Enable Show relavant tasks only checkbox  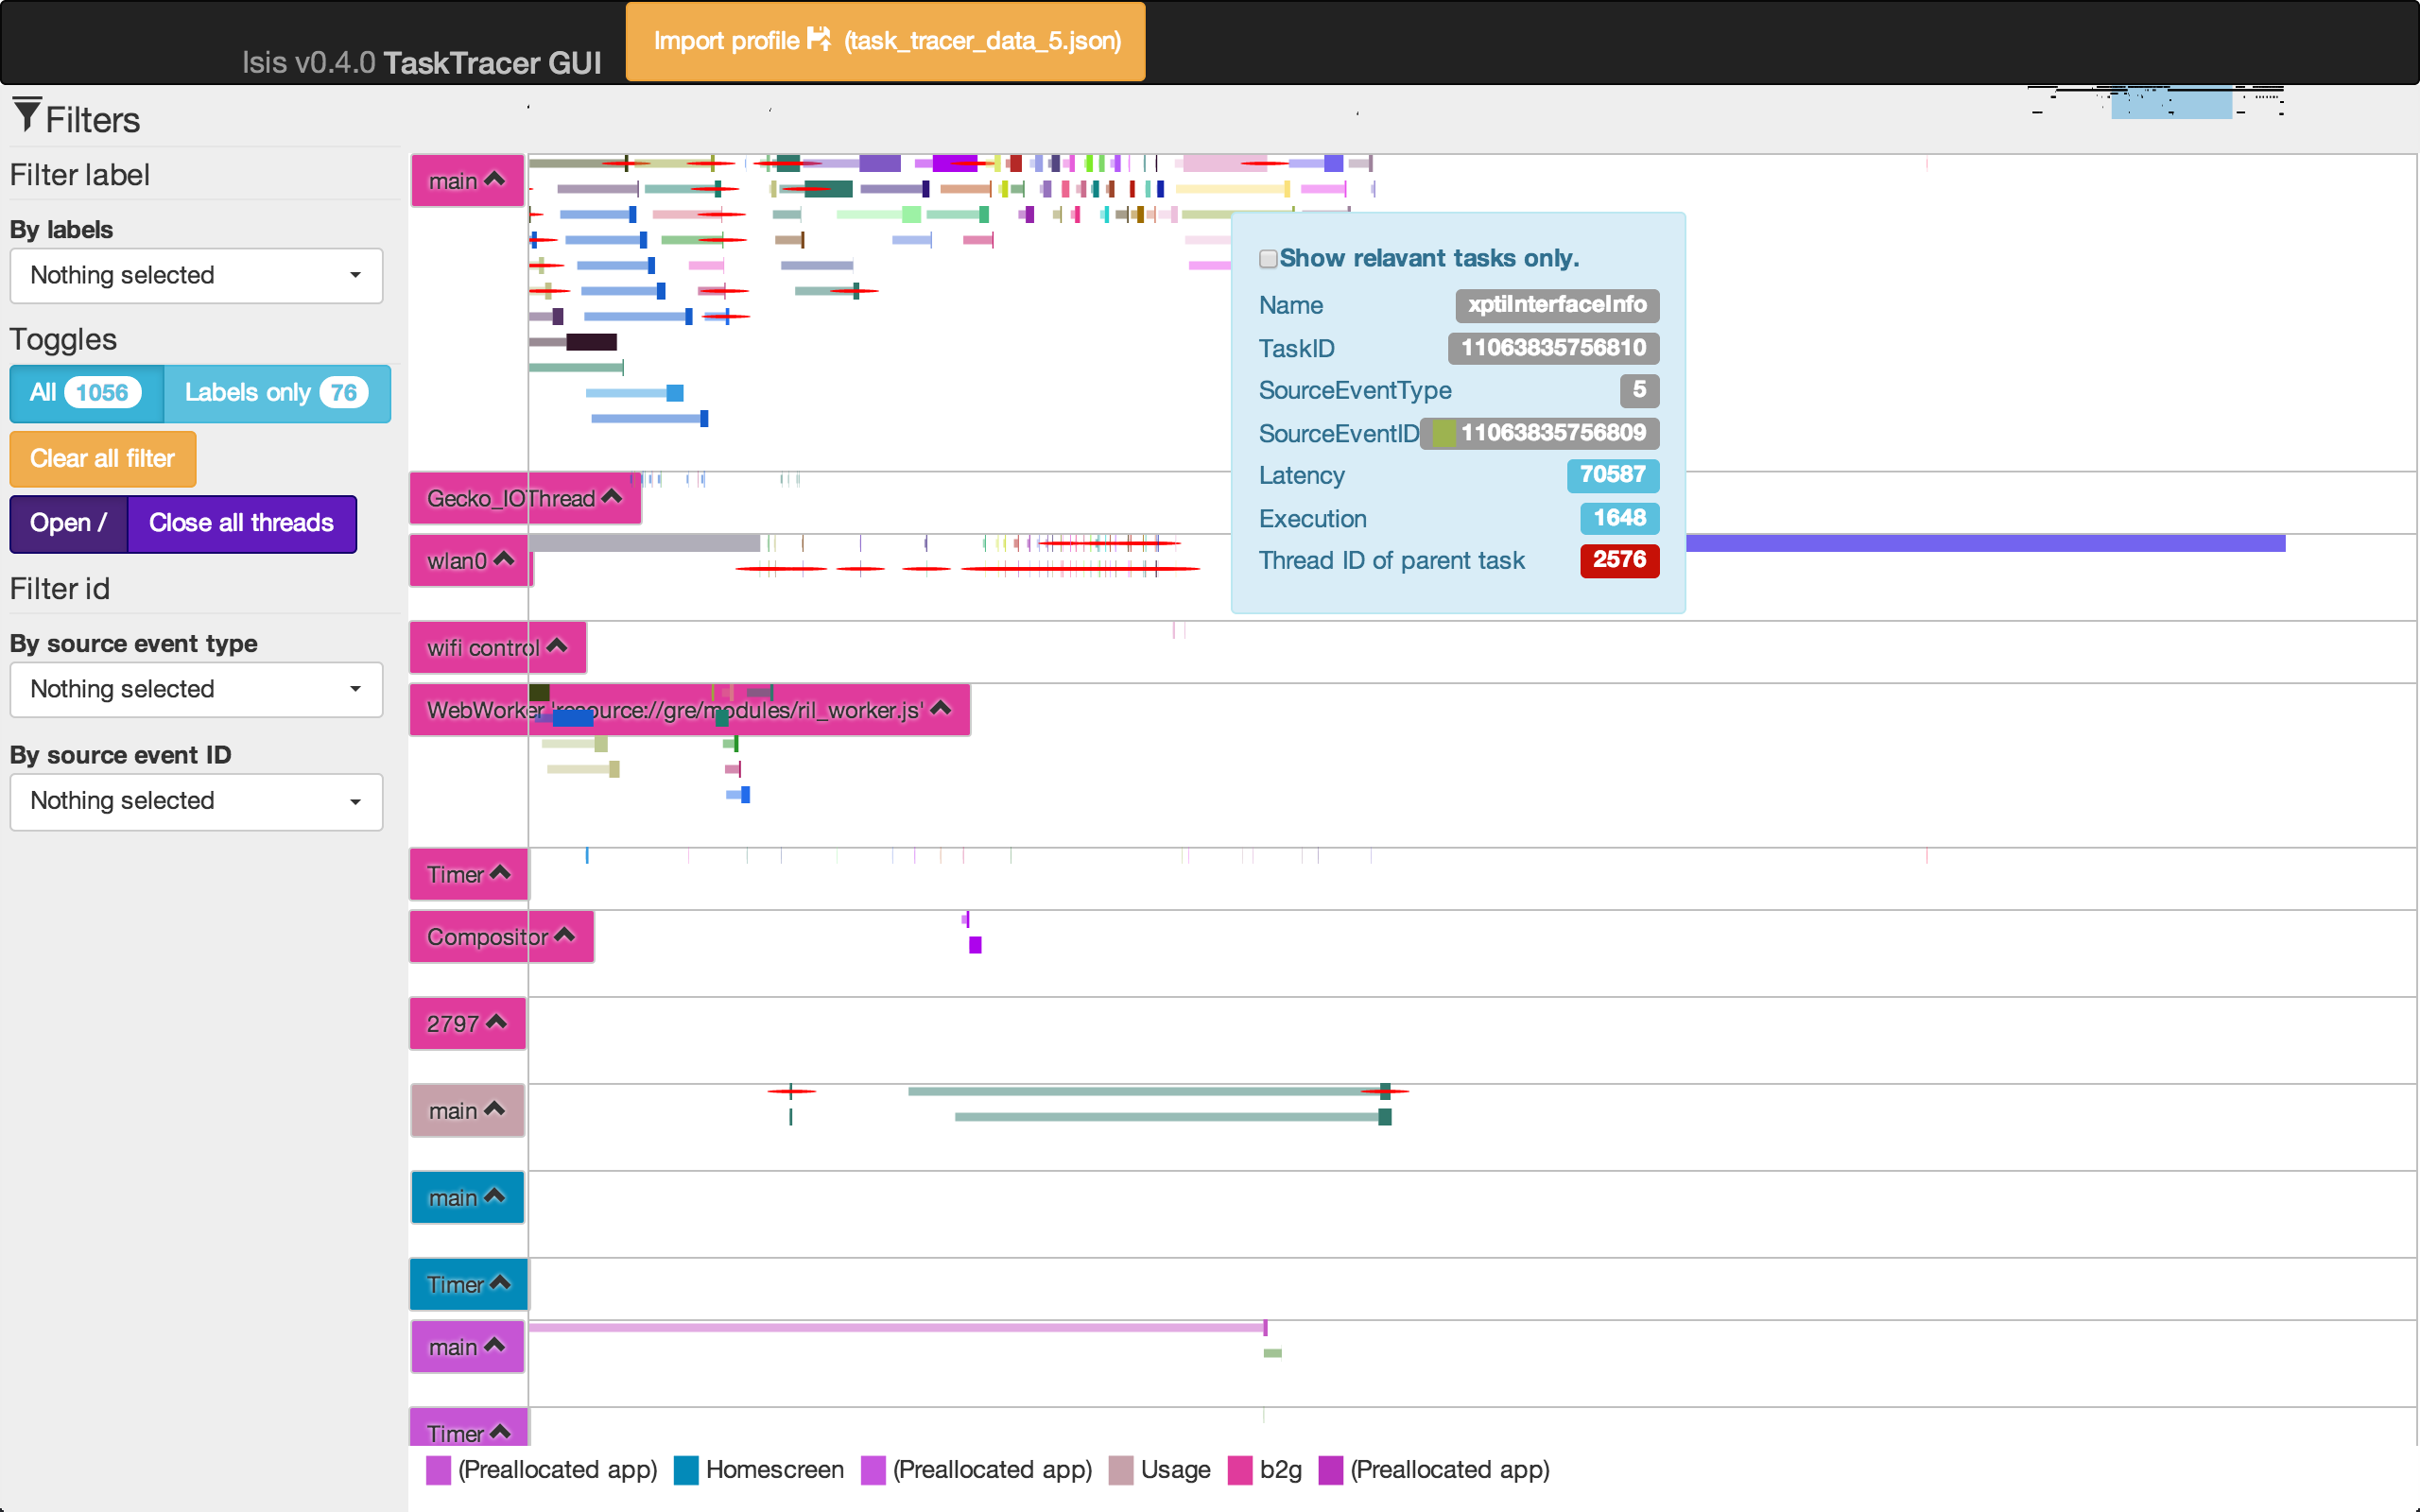click(x=1268, y=259)
